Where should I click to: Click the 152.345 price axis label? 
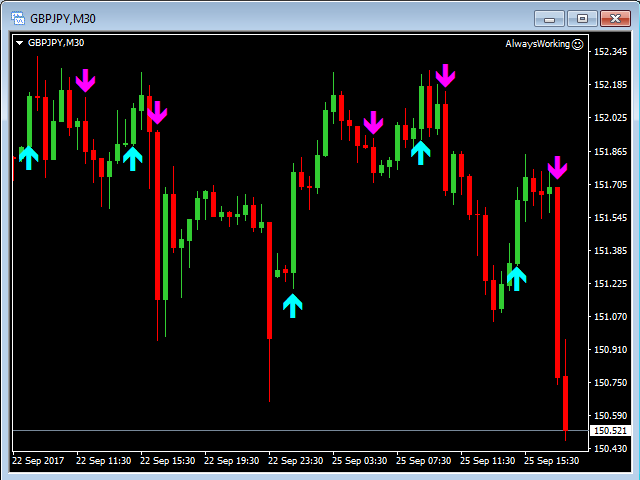coord(610,52)
